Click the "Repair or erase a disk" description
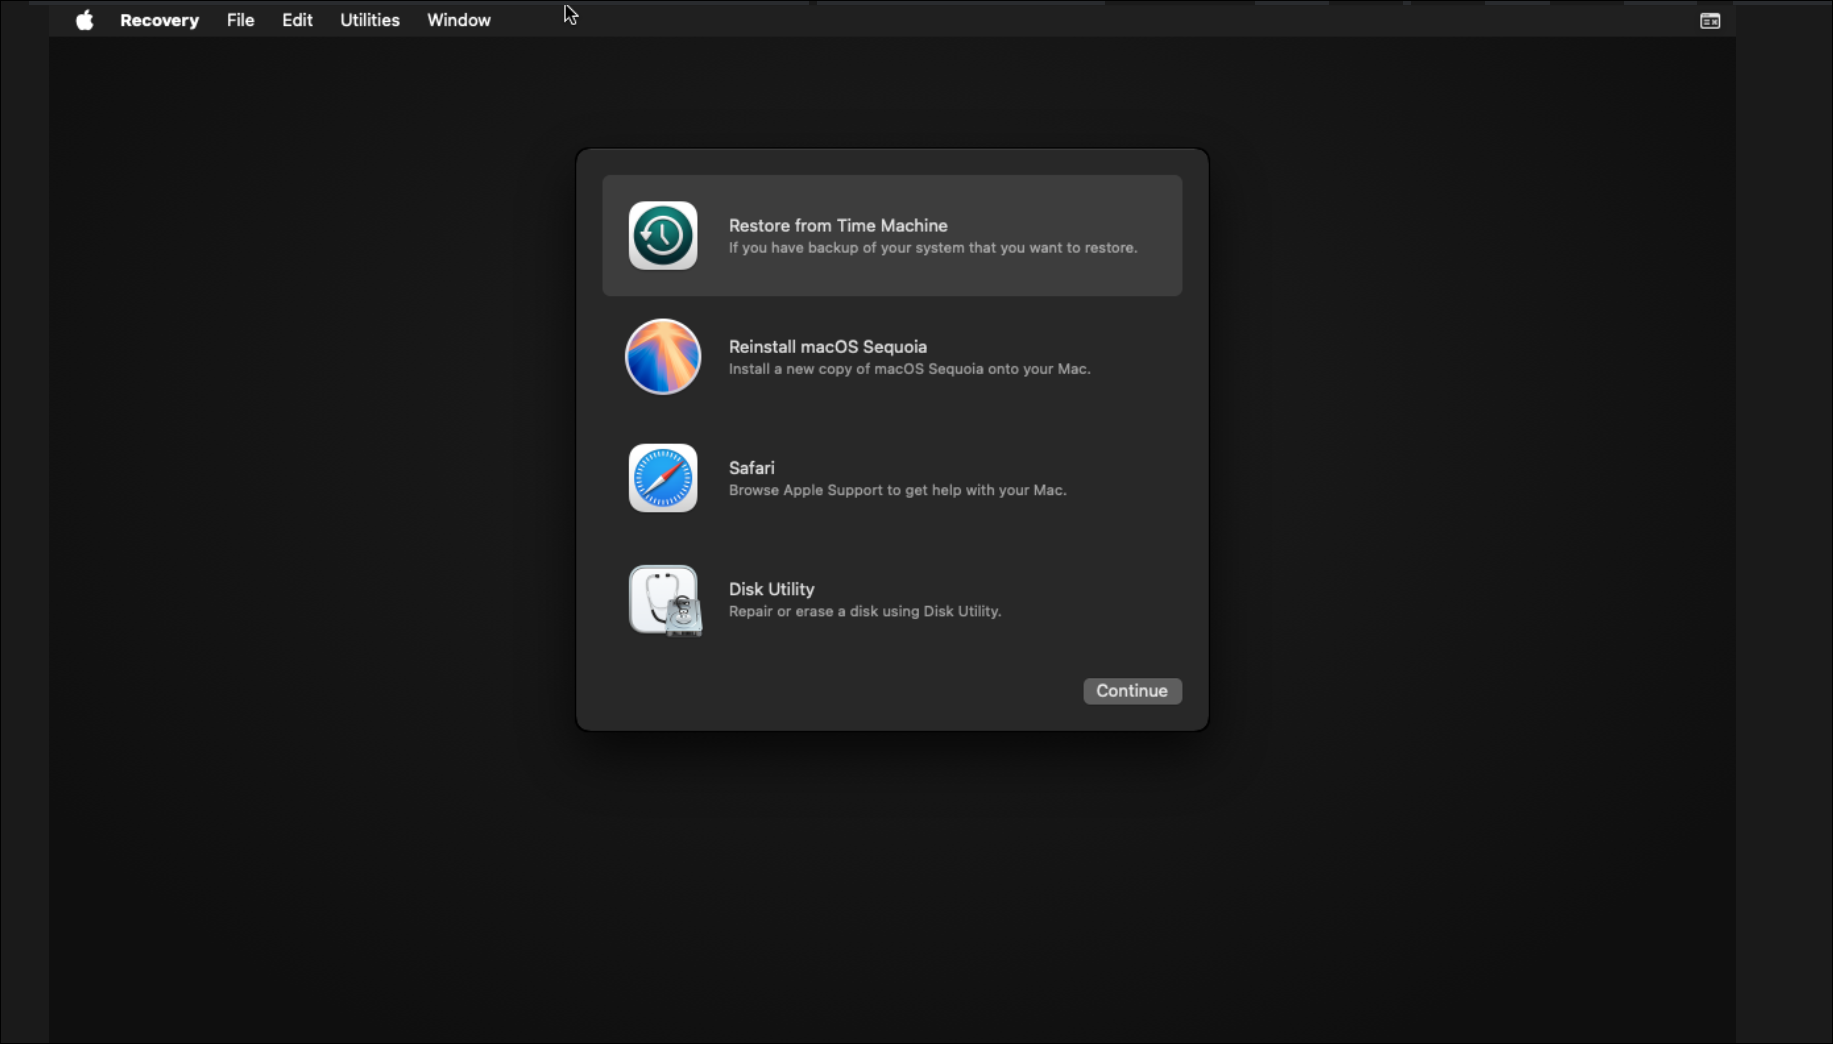The height and width of the screenshot is (1044, 1833). coord(864,611)
